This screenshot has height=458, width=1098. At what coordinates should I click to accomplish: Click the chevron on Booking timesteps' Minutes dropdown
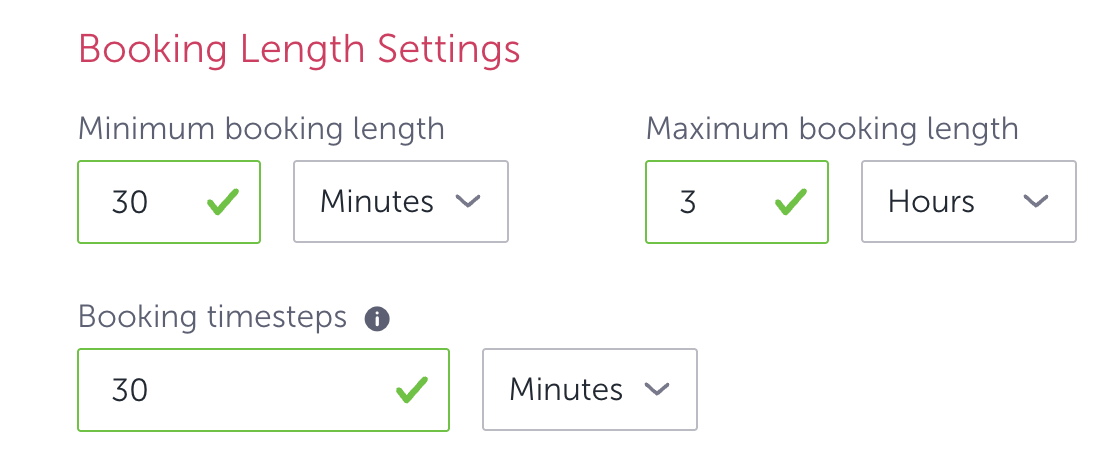click(657, 389)
